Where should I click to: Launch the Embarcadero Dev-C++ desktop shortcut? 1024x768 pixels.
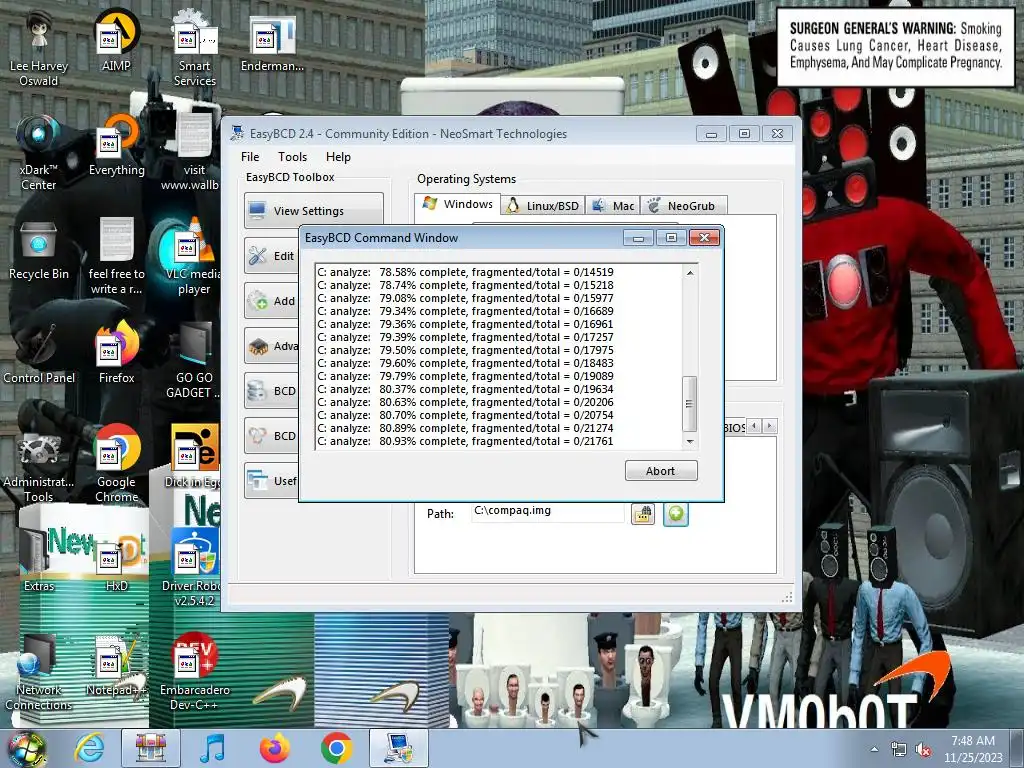coord(195,671)
